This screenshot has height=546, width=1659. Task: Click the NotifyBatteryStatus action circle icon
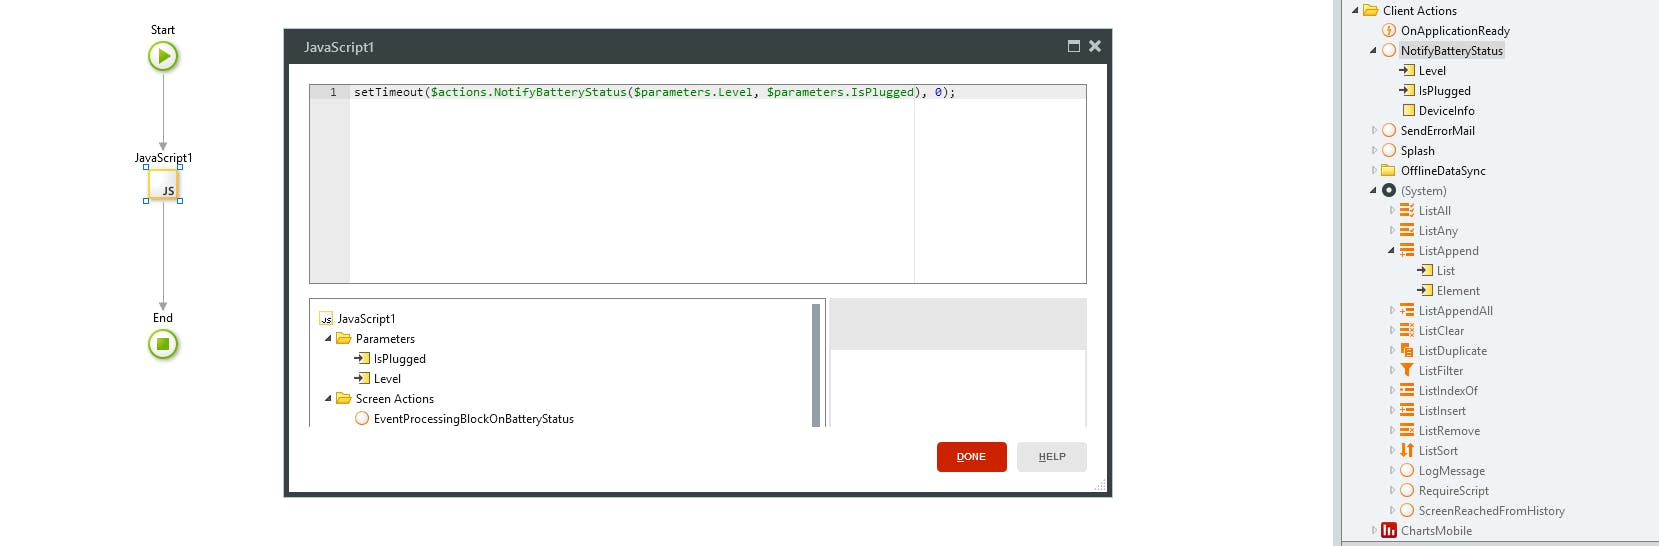tap(1389, 51)
